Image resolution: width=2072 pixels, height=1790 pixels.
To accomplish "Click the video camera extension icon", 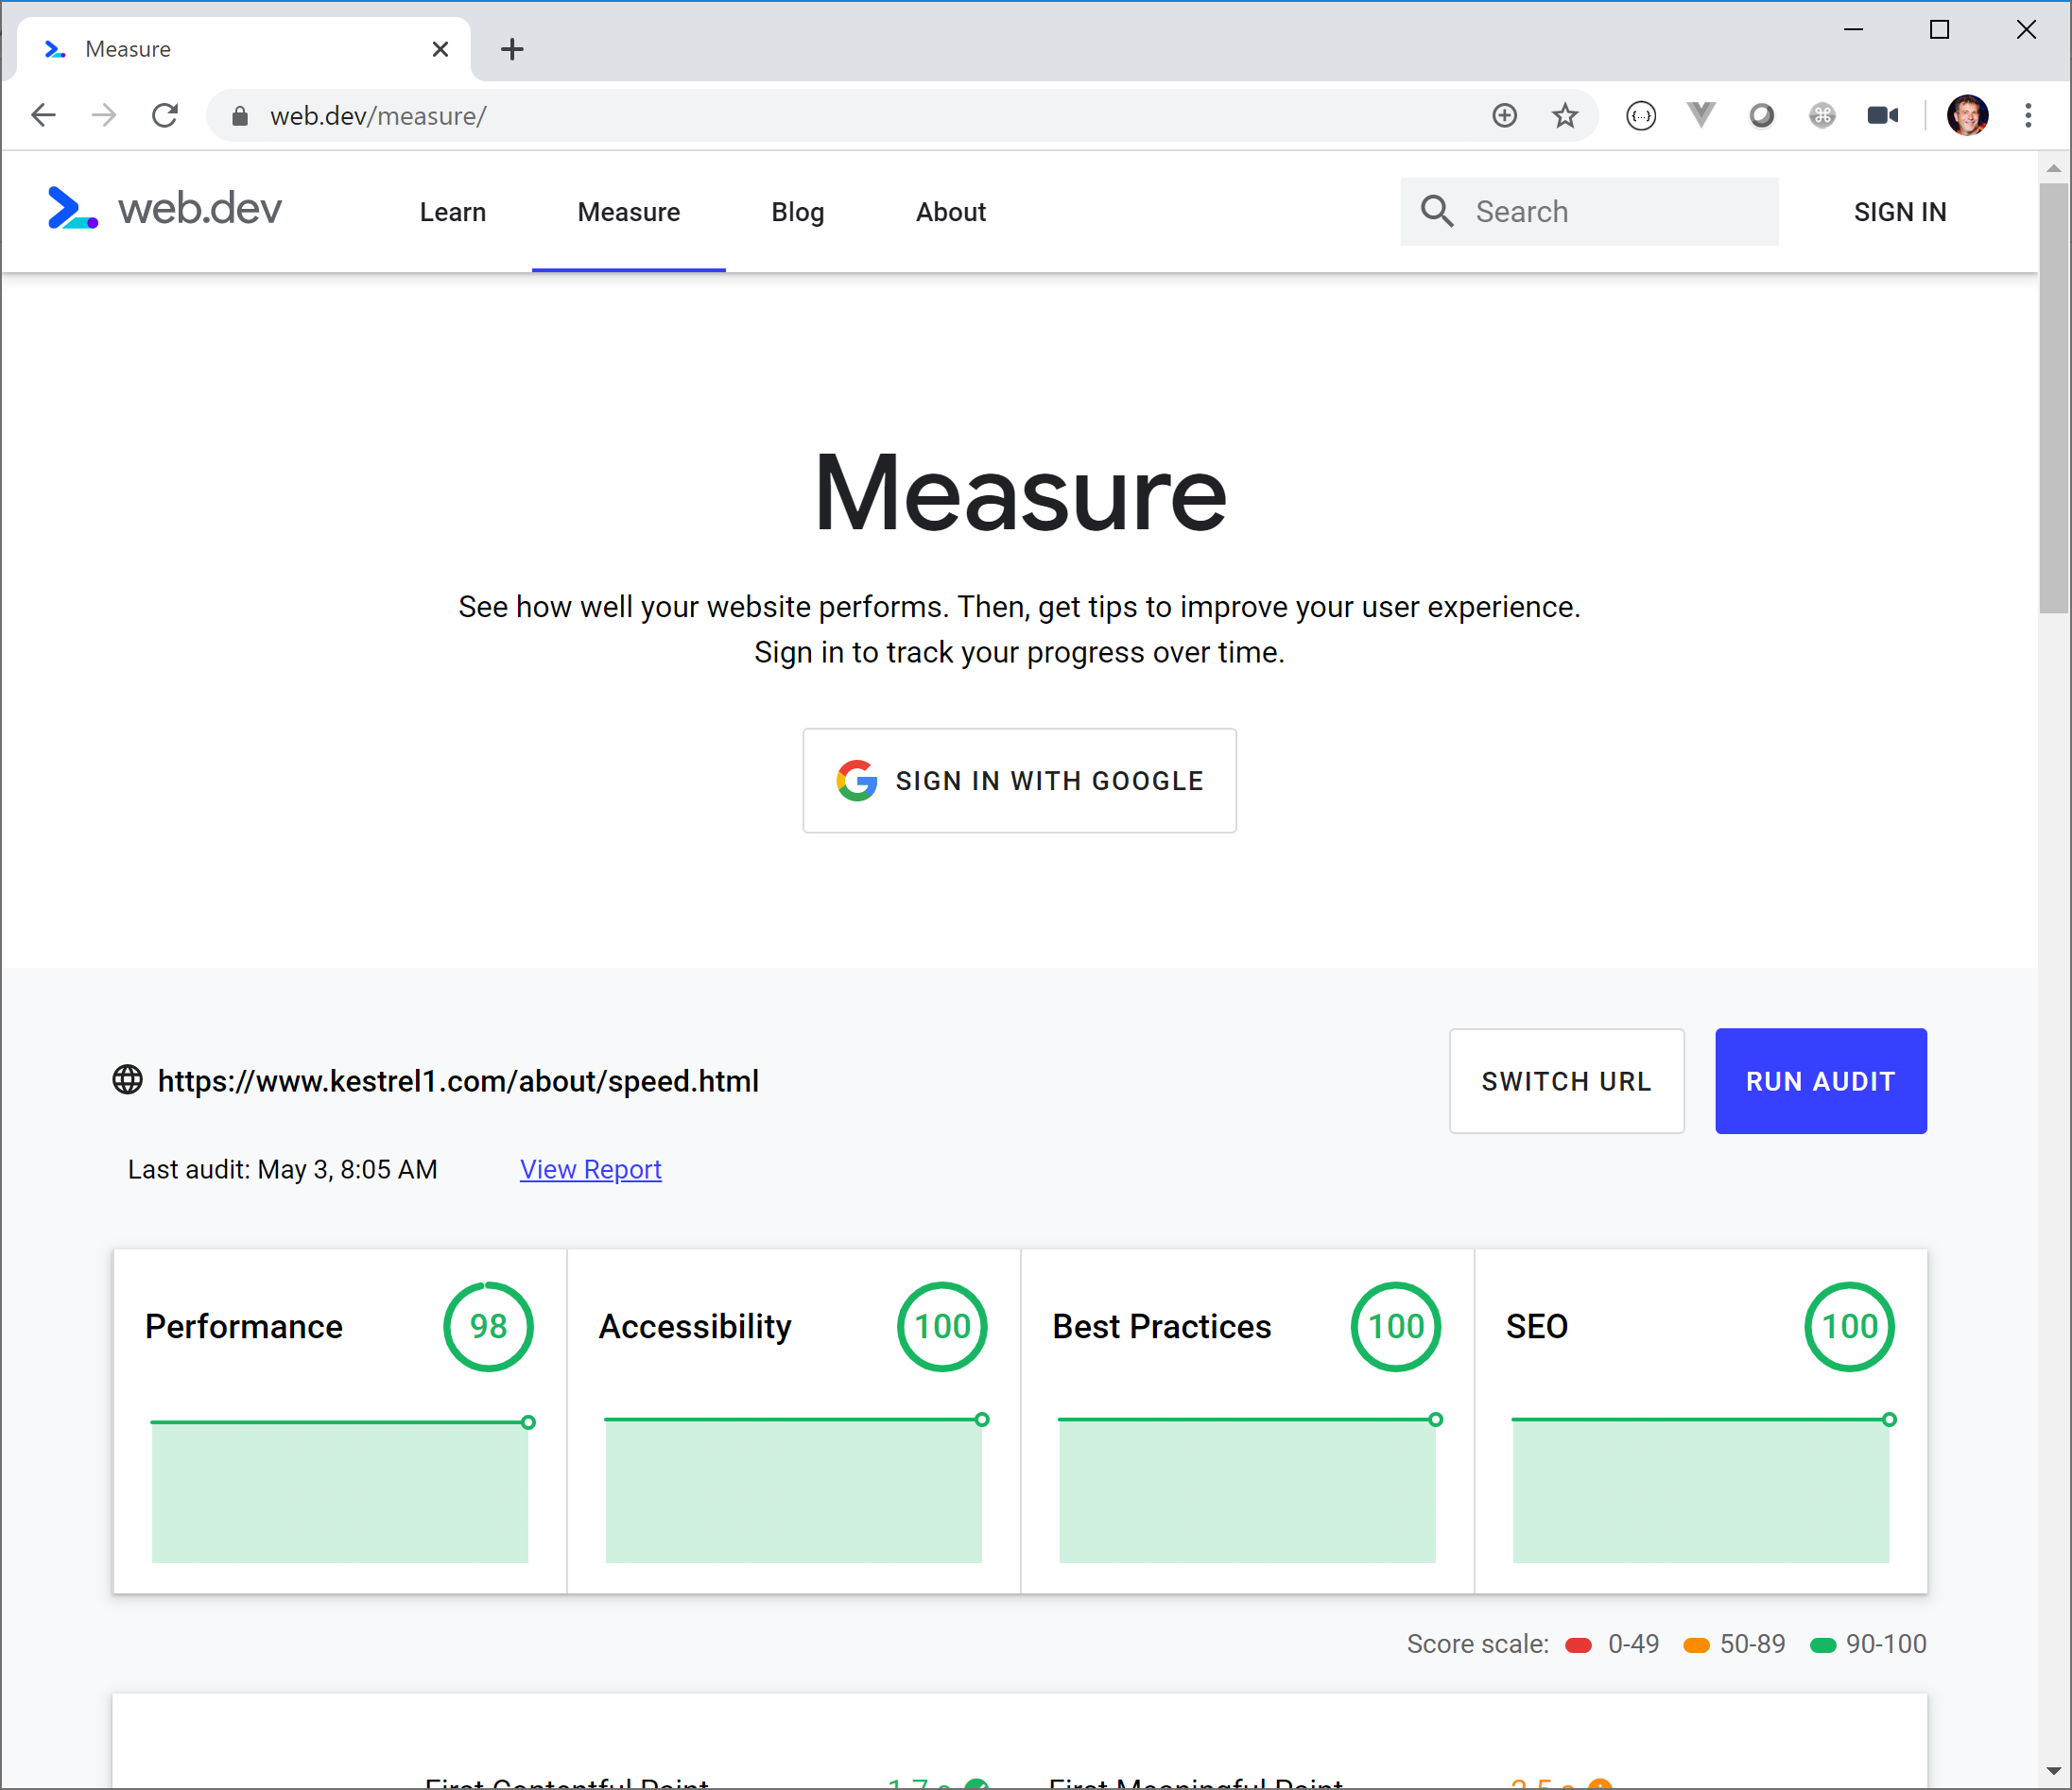I will 1882,116.
